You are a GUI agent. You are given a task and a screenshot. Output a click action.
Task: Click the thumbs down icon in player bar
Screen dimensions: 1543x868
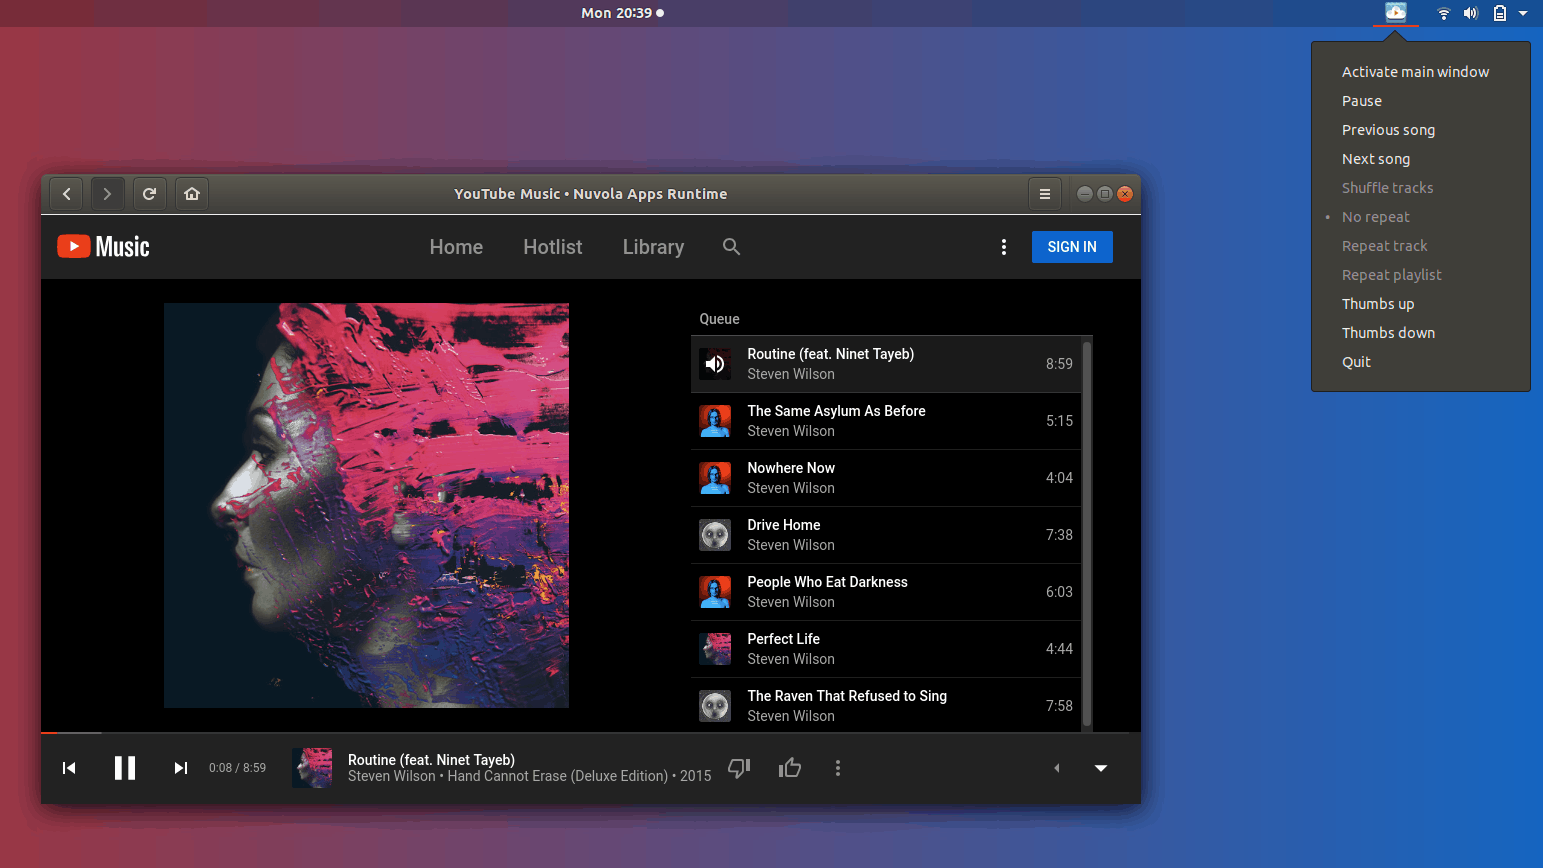click(739, 768)
